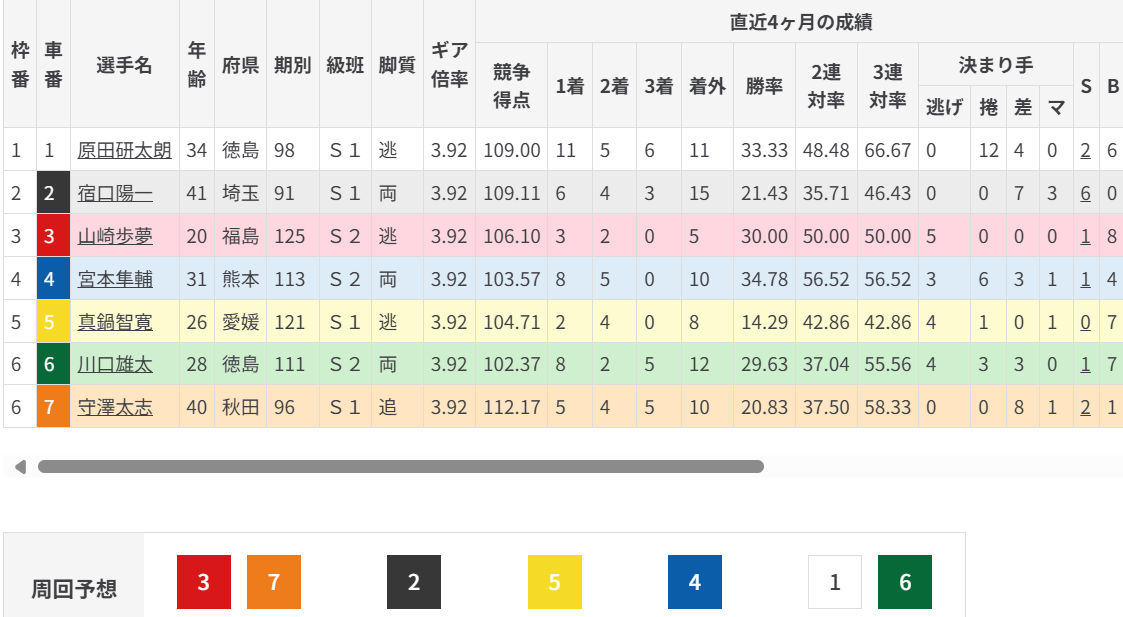Open racer 守澤太志 profile link

pyautogui.click(x=115, y=407)
